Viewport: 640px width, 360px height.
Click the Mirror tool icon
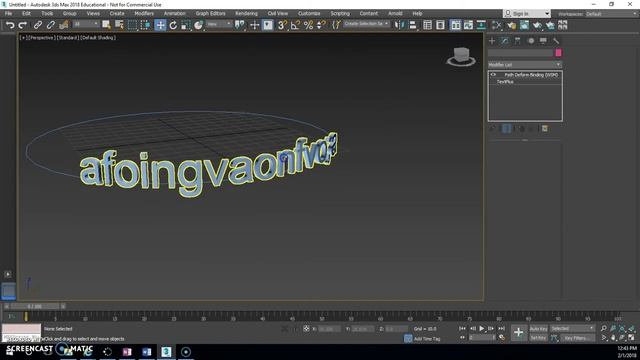tap(399, 25)
